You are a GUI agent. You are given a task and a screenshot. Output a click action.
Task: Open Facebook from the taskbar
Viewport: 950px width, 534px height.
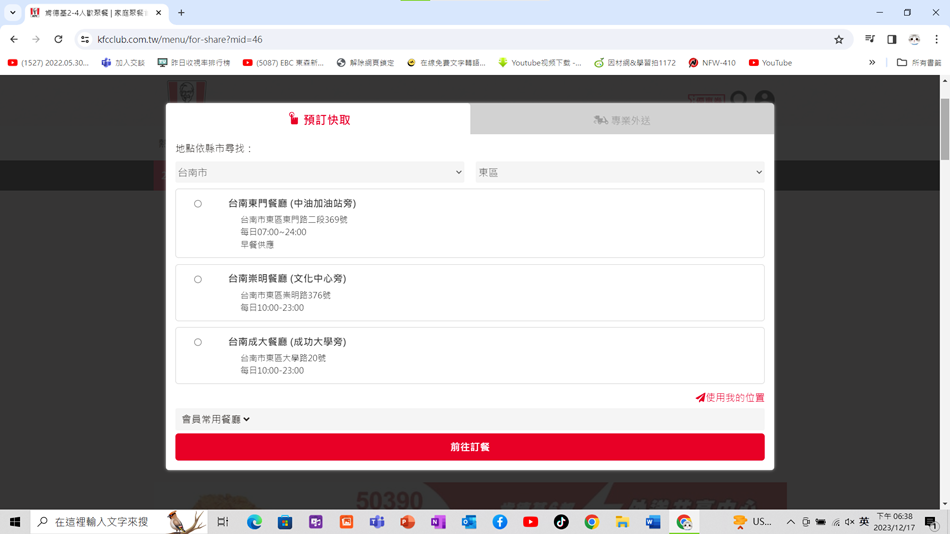click(x=500, y=522)
